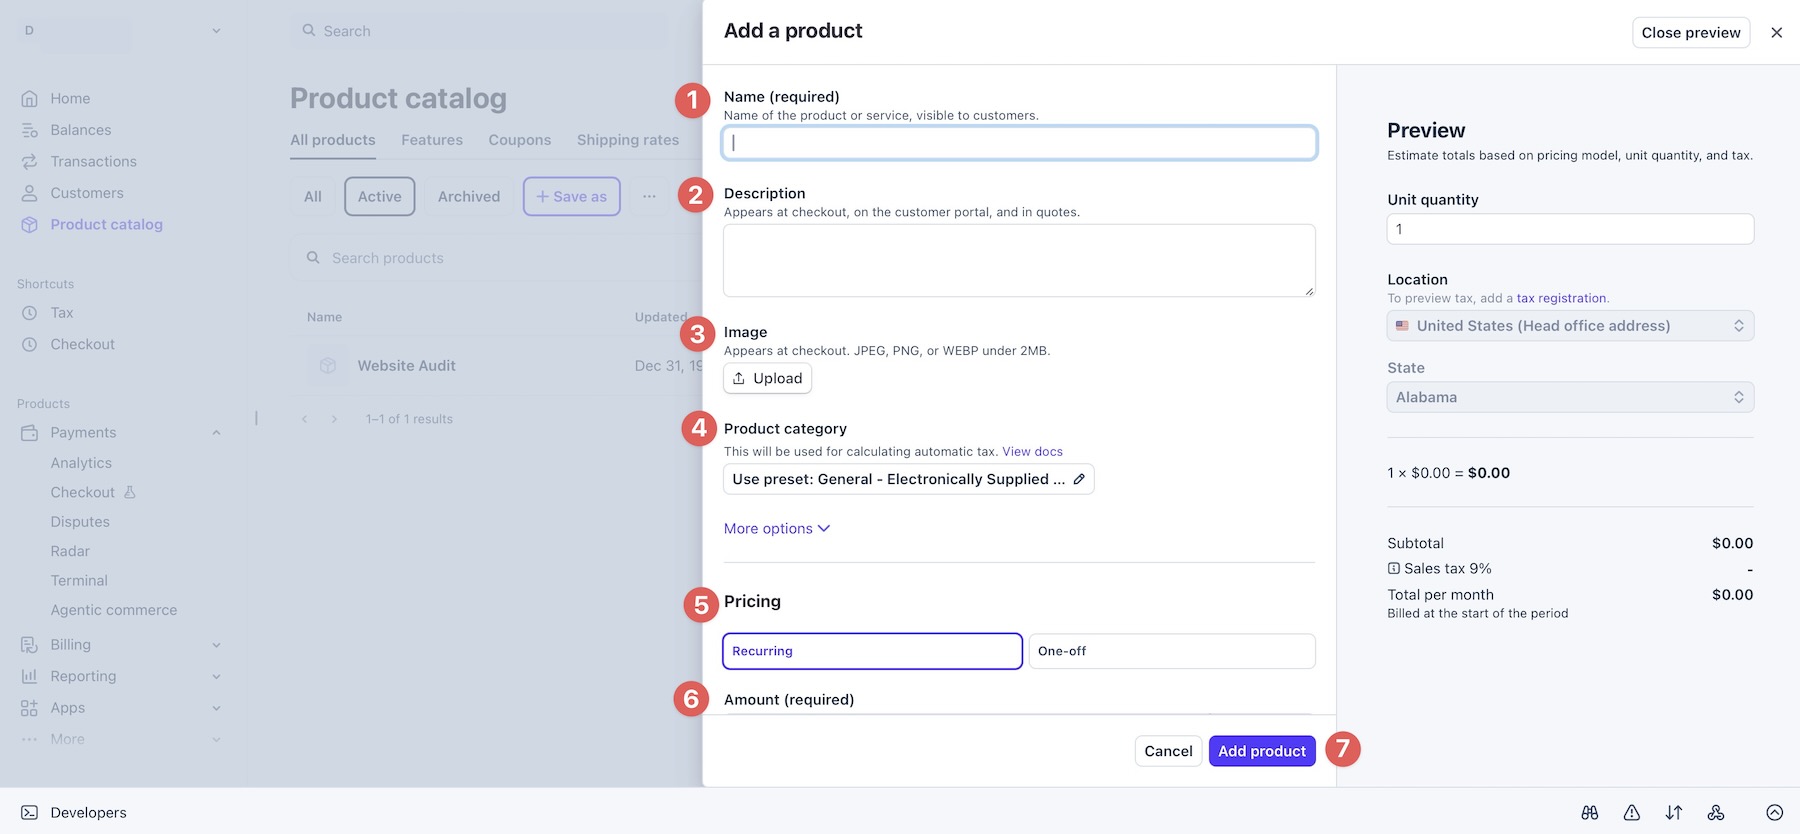Open Analytics under Payments
Screen dimensions: 1800x834
[x=81, y=463]
